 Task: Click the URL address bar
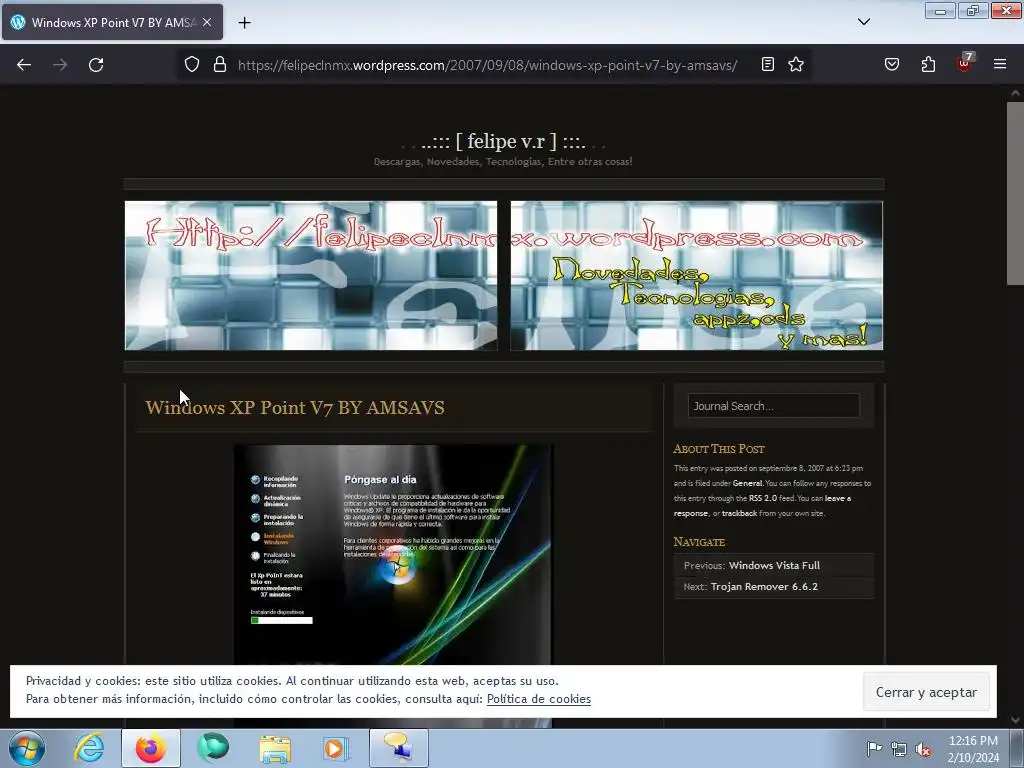click(x=487, y=65)
